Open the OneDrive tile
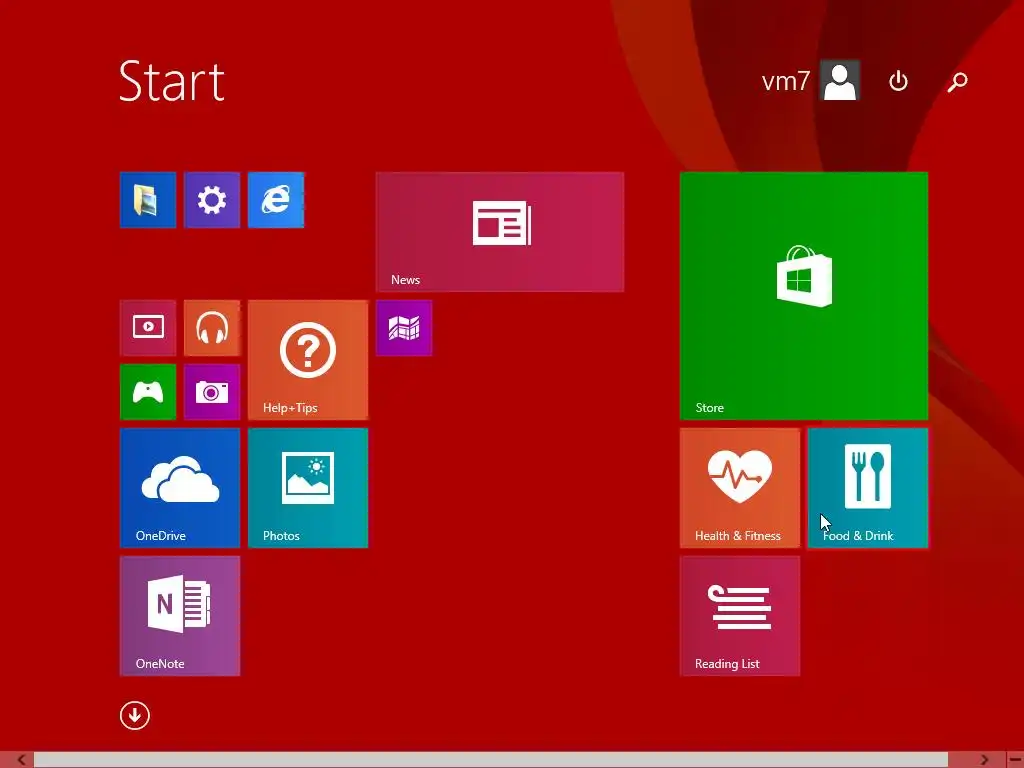The width and height of the screenshot is (1024, 768). tap(180, 488)
